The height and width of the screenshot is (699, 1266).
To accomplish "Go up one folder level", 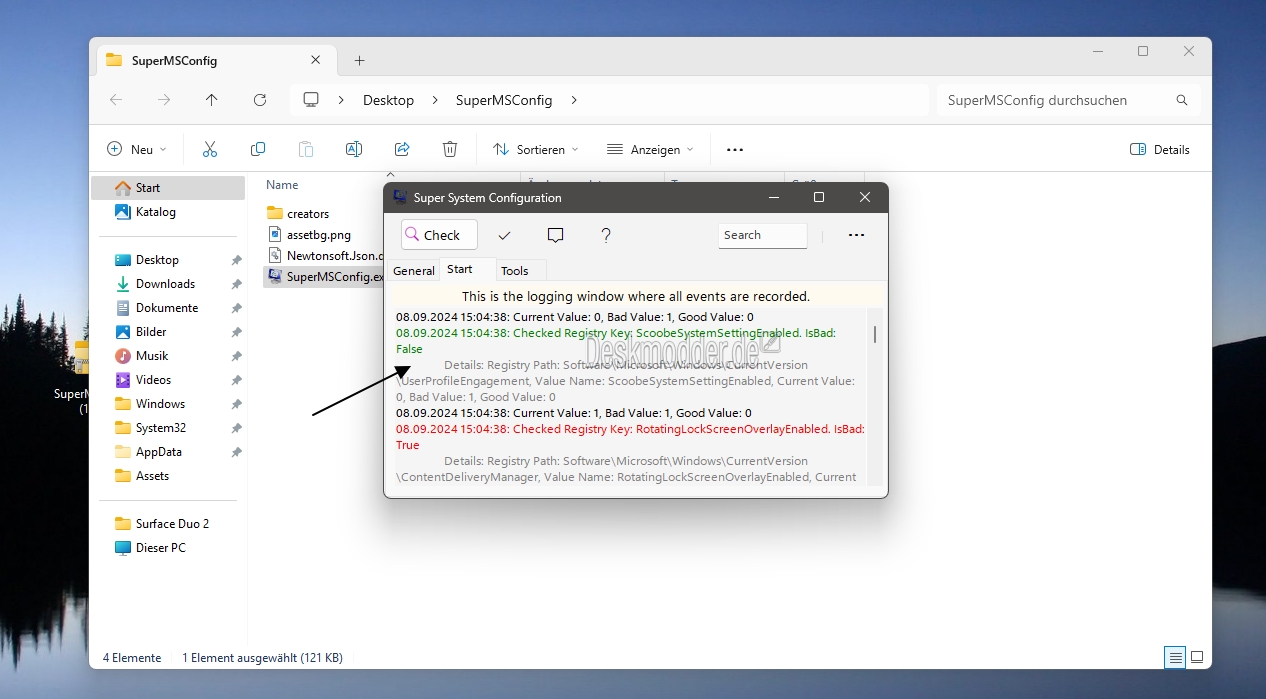I will tap(211, 100).
